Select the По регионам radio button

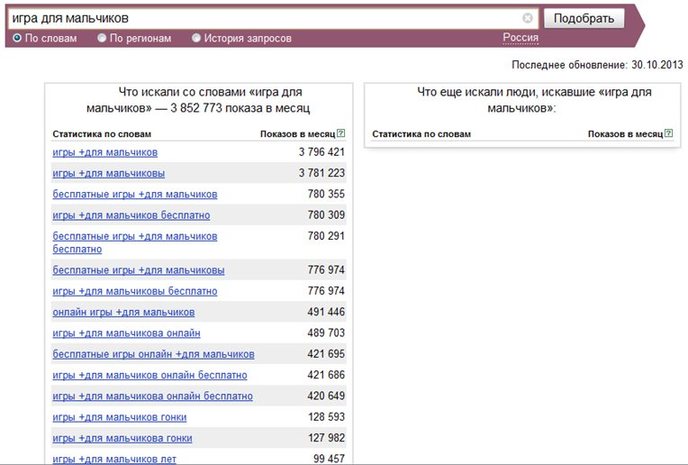[102, 38]
